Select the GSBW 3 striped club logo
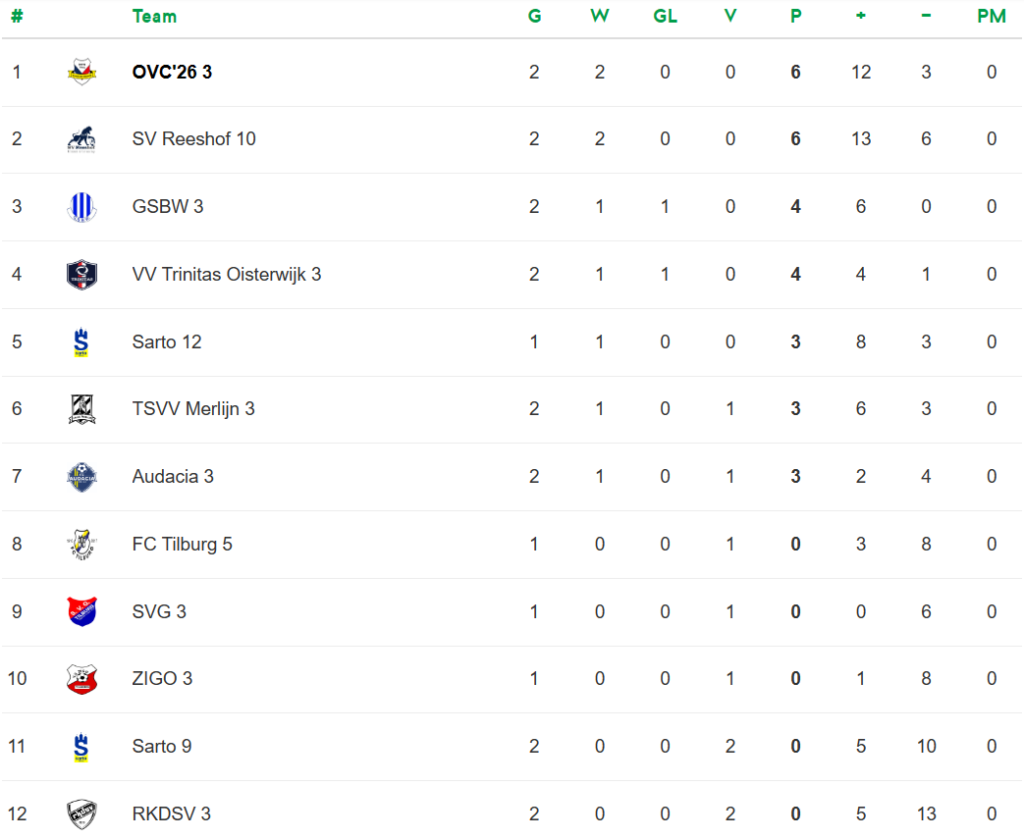1024x839 pixels. [81, 207]
